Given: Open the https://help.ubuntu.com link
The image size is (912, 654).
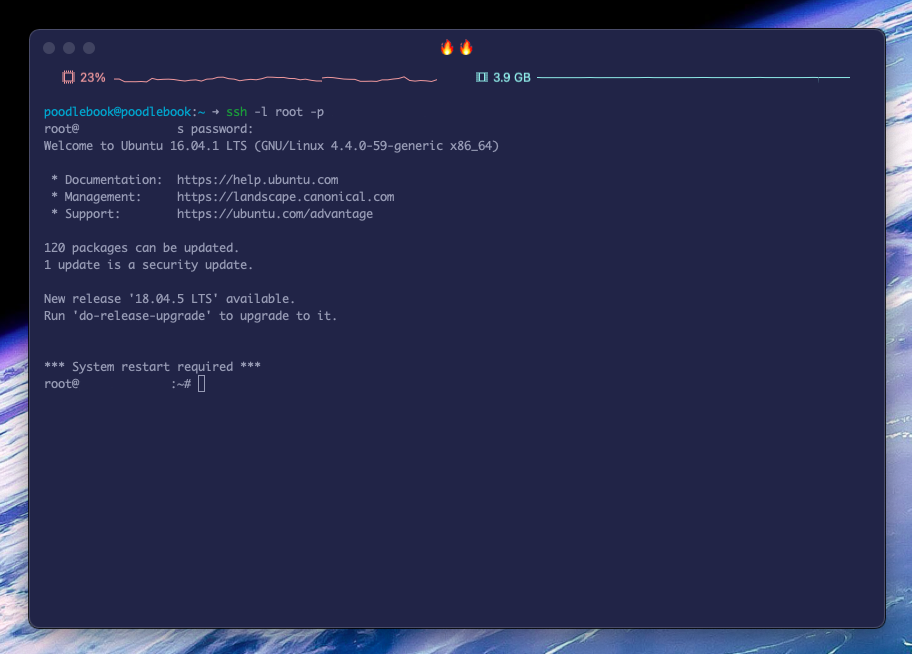Looking at the screenshot, I should point(258,180).
